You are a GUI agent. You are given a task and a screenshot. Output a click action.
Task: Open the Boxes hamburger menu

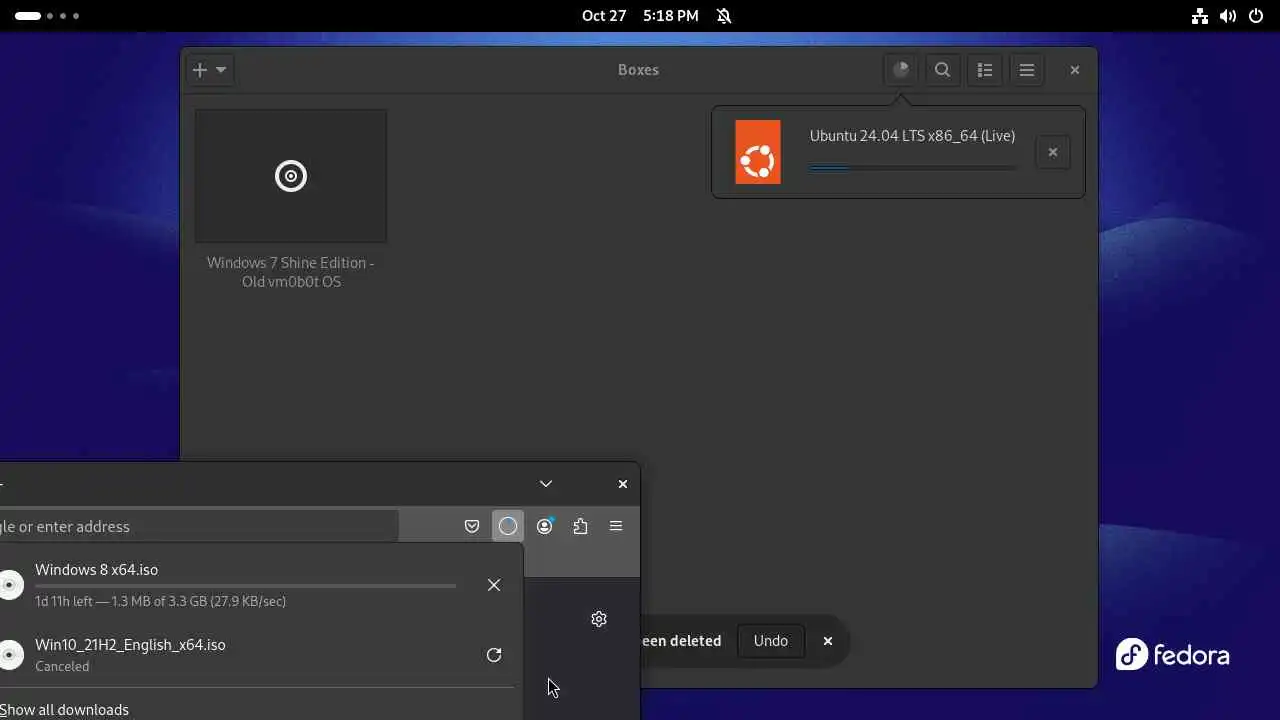pyautogui.click(x=1027, y=70)
